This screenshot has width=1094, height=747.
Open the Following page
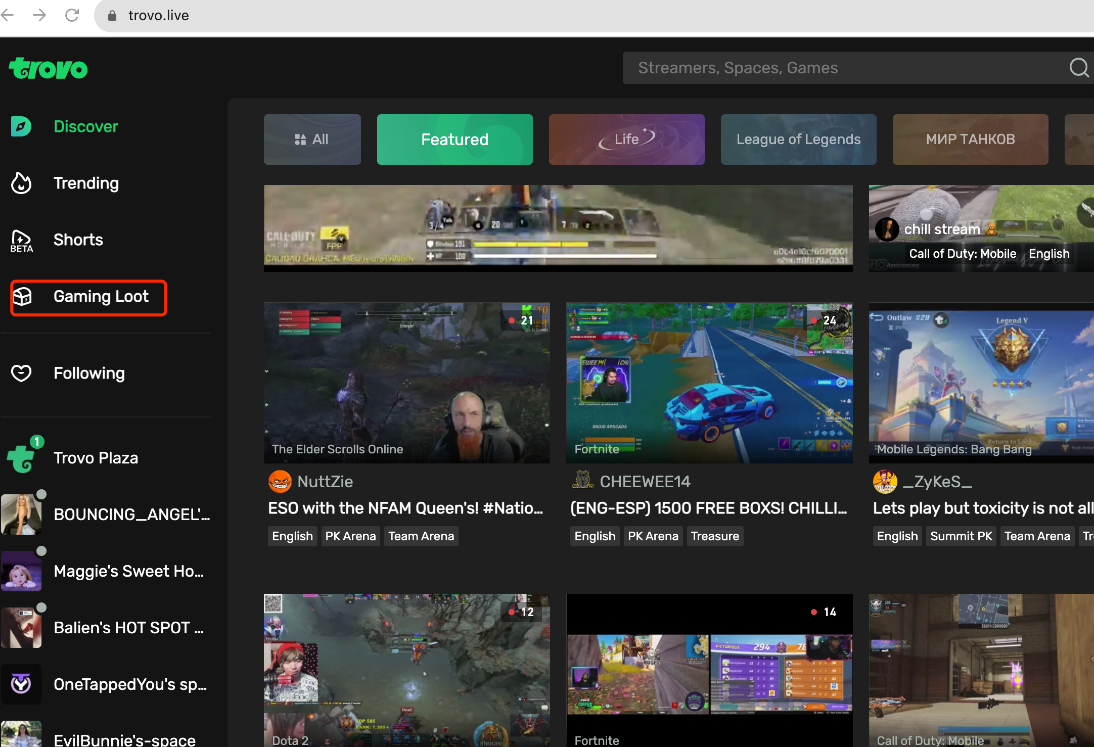point(89,373)
